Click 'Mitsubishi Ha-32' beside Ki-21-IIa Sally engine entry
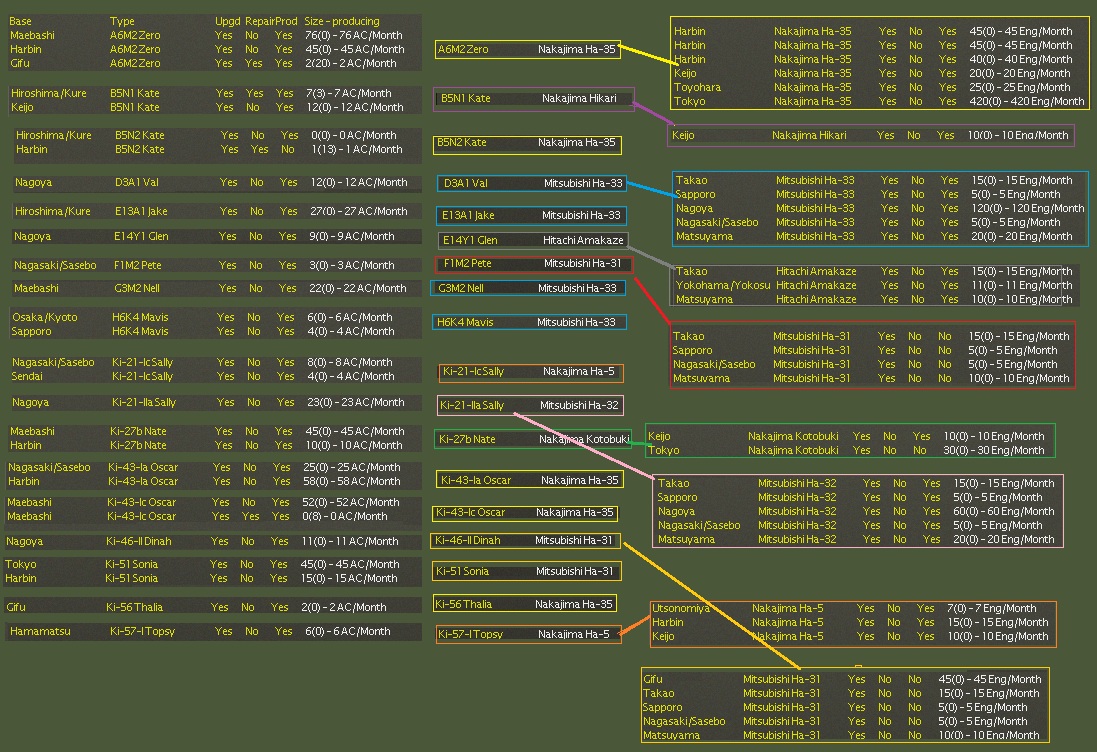 (x=579, y=405)
